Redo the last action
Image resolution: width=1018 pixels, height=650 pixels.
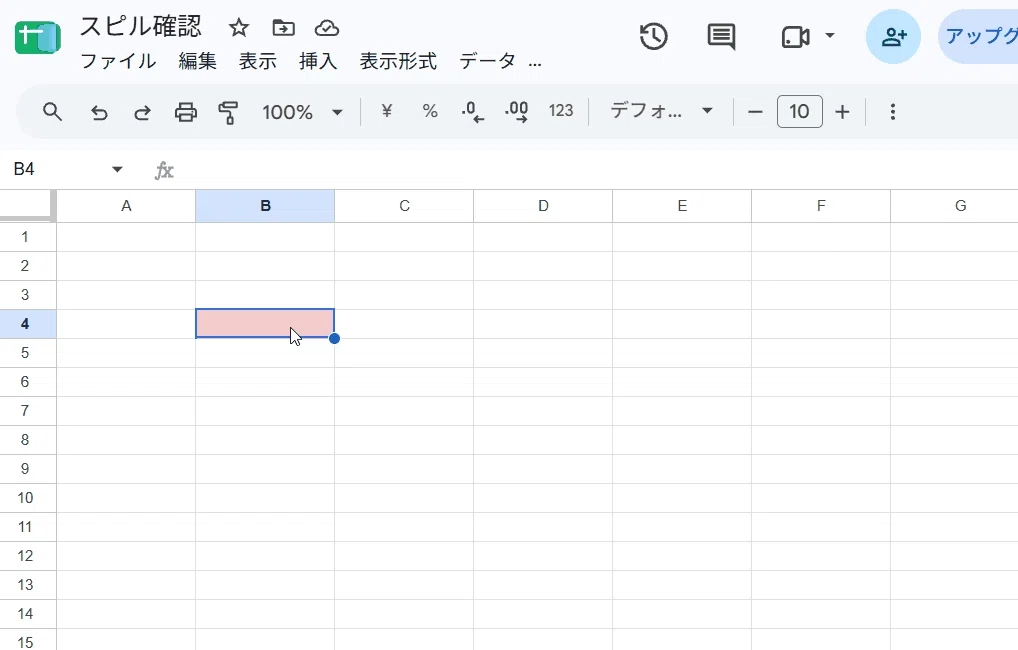pos(142,112)
